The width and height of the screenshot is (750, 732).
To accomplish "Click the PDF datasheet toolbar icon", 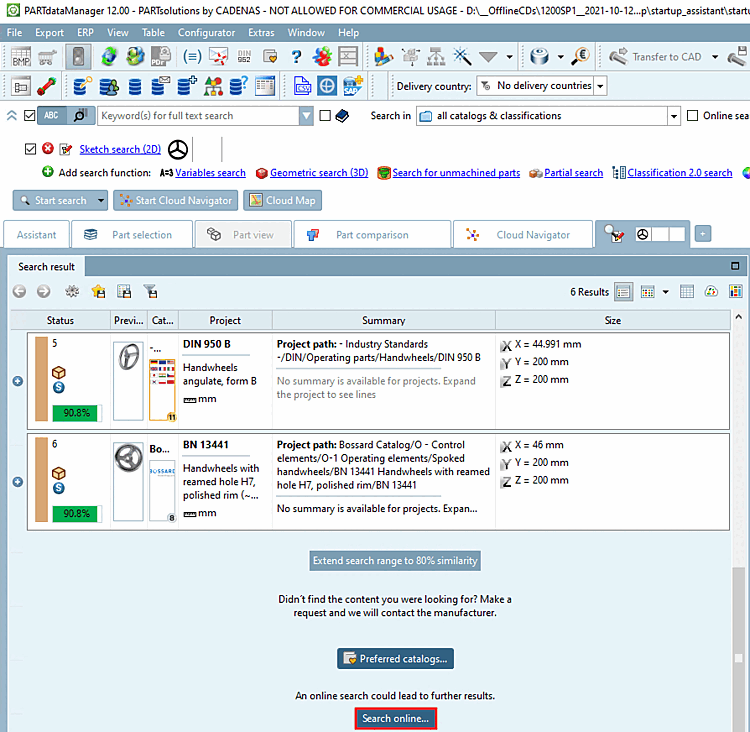I will tap(161, 56).
